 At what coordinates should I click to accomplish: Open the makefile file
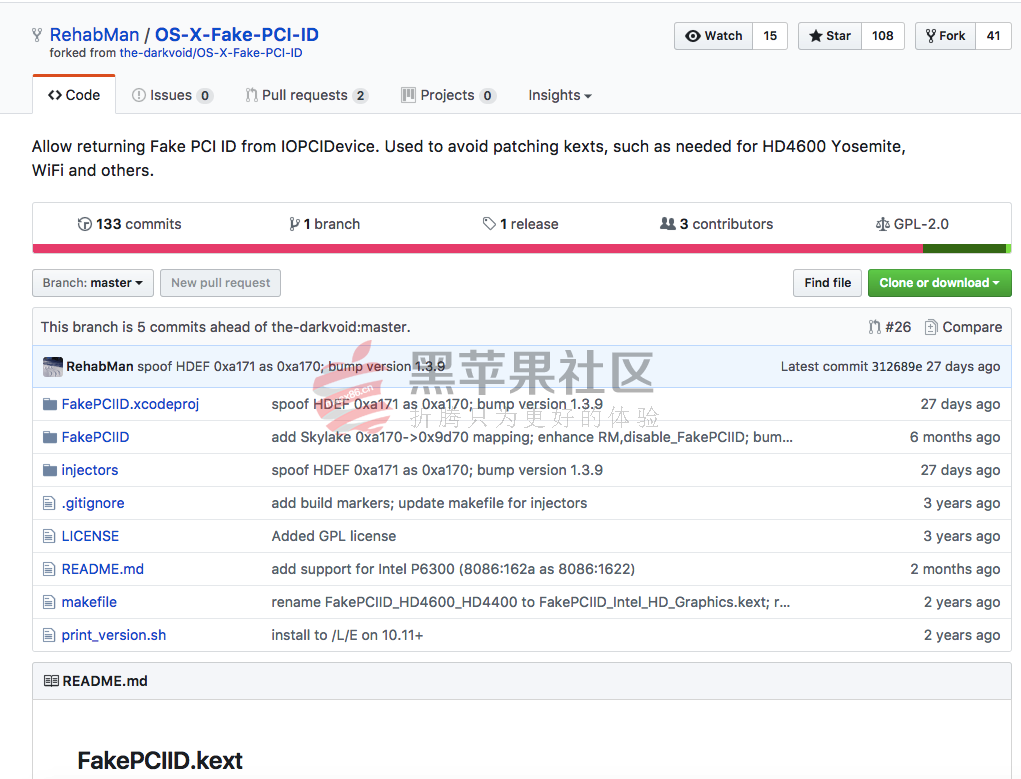coord(89,602)
